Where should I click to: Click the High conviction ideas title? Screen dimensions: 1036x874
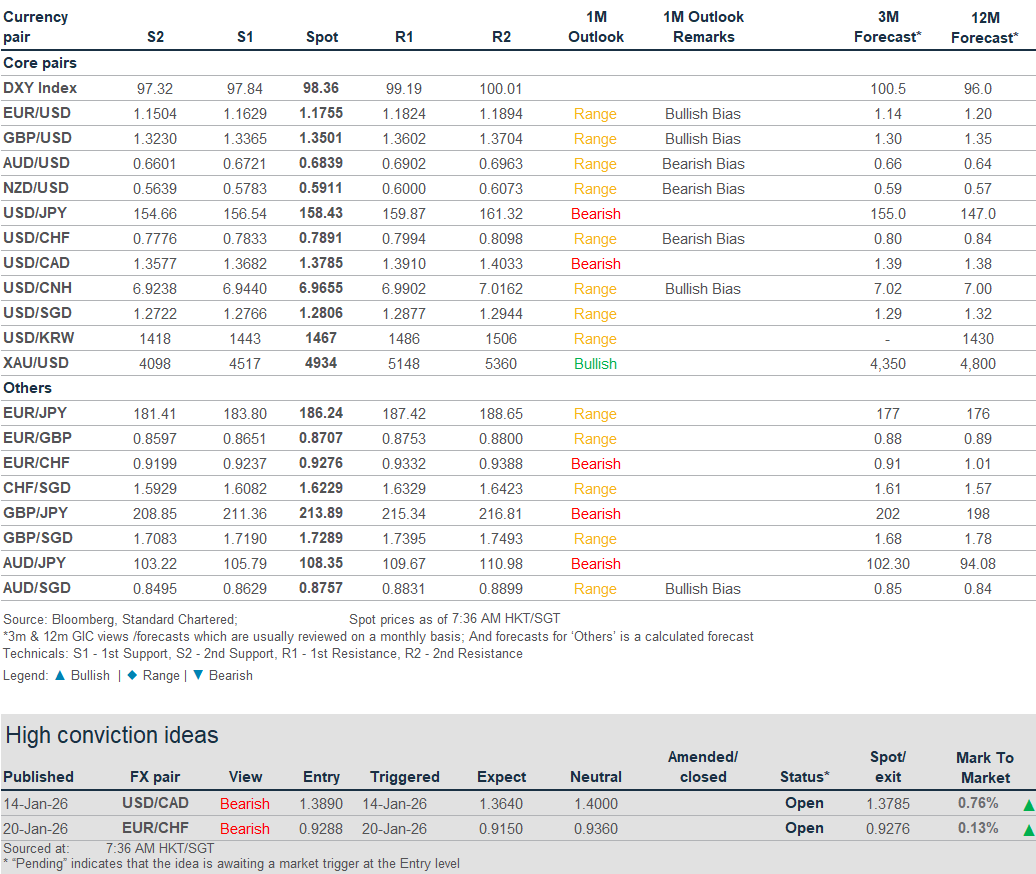coord(112,736)
